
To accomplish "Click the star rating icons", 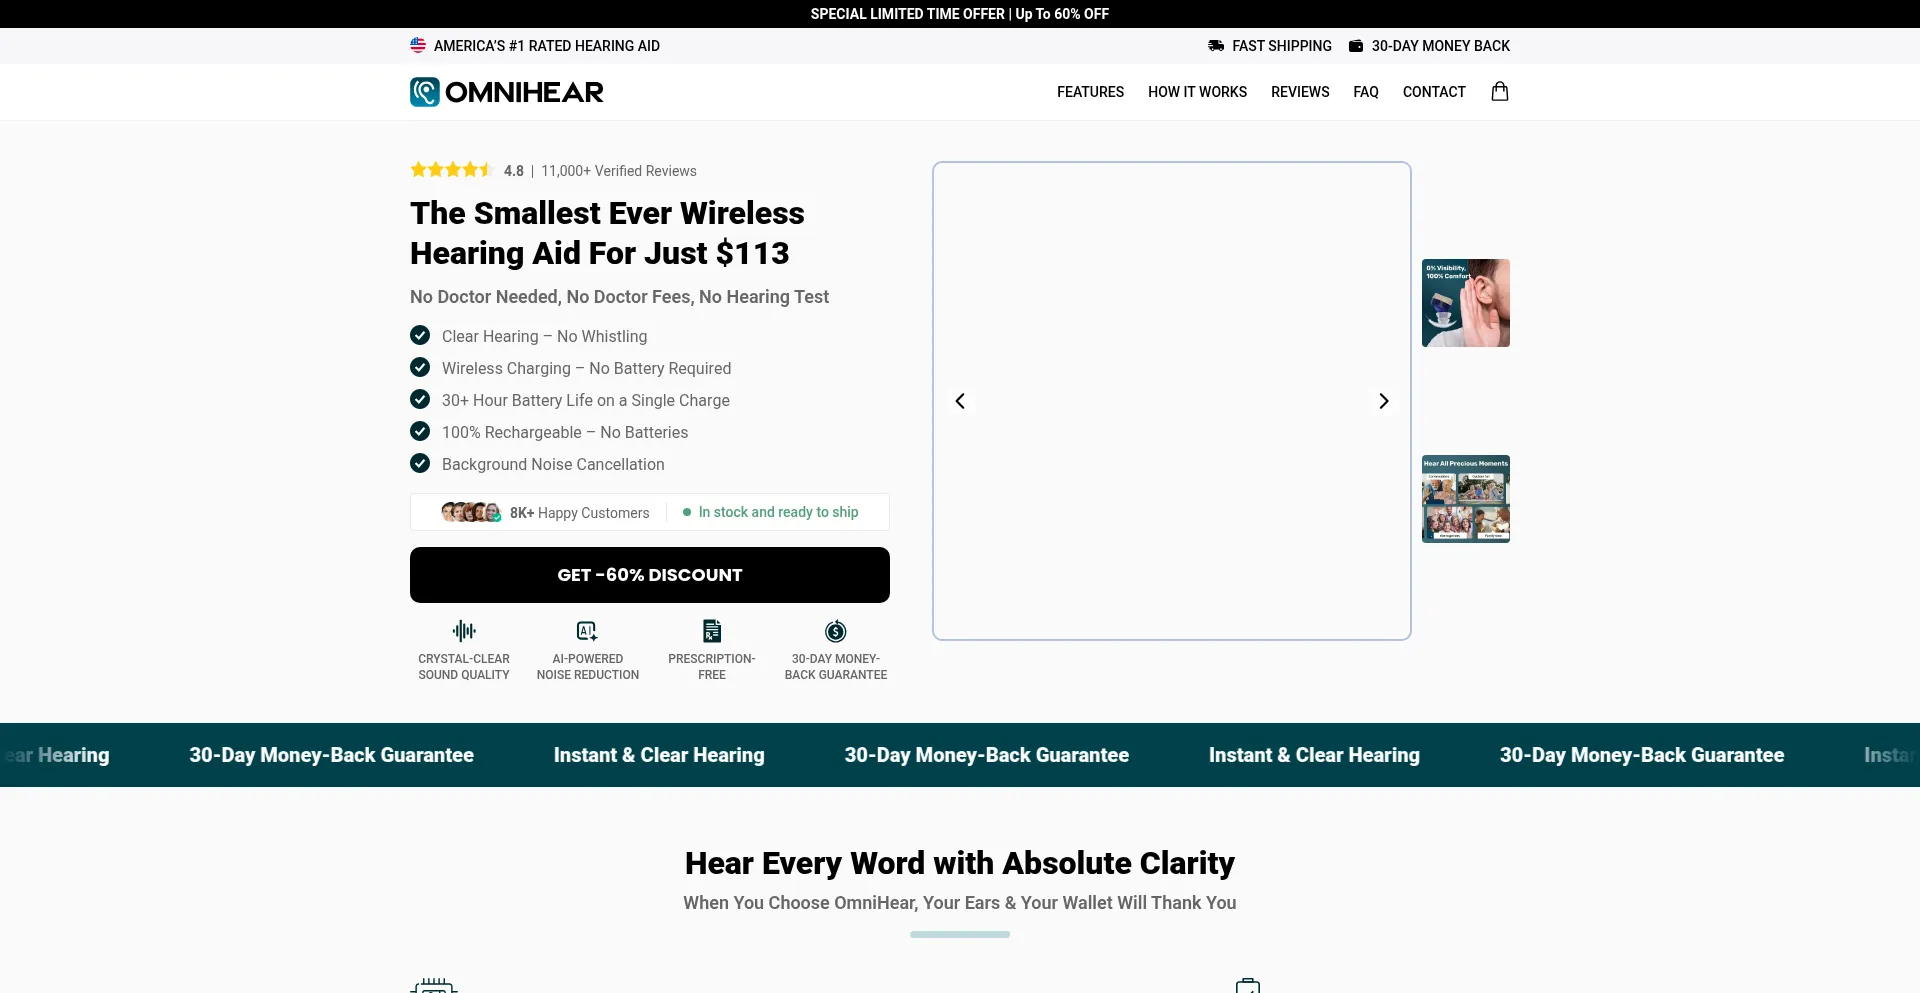I will pyautogui.click(x=452, y=170).
